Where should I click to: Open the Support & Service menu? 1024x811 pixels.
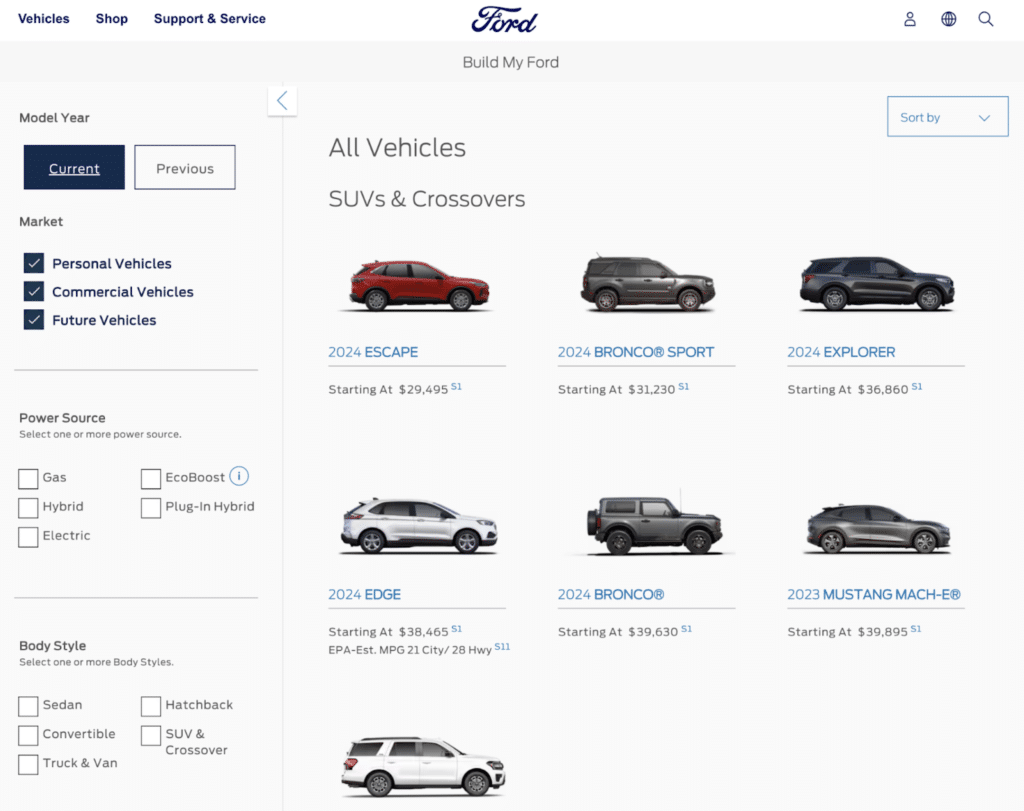[x=209, y=18]
